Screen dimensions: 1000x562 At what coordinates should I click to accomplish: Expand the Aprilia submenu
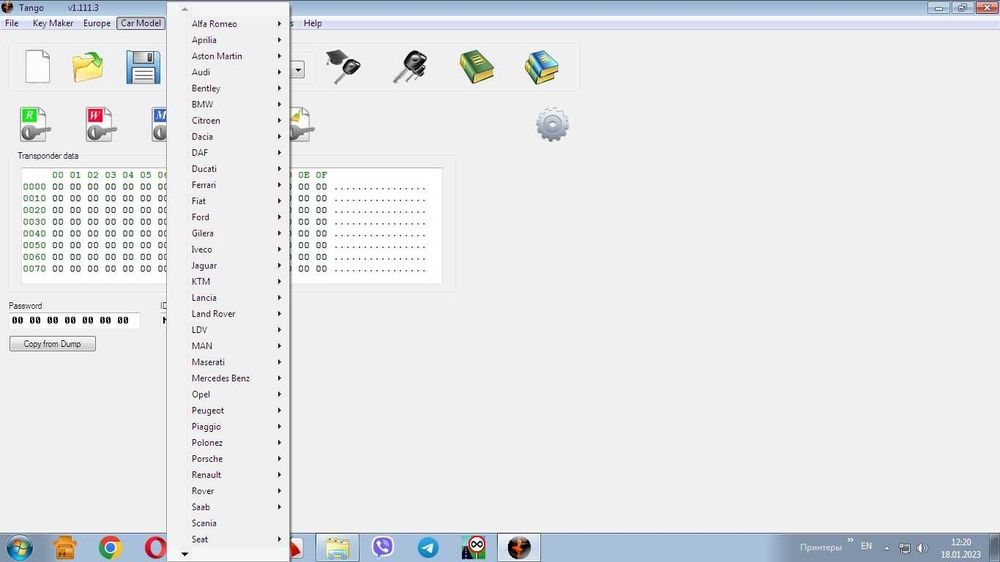[228, 40]
